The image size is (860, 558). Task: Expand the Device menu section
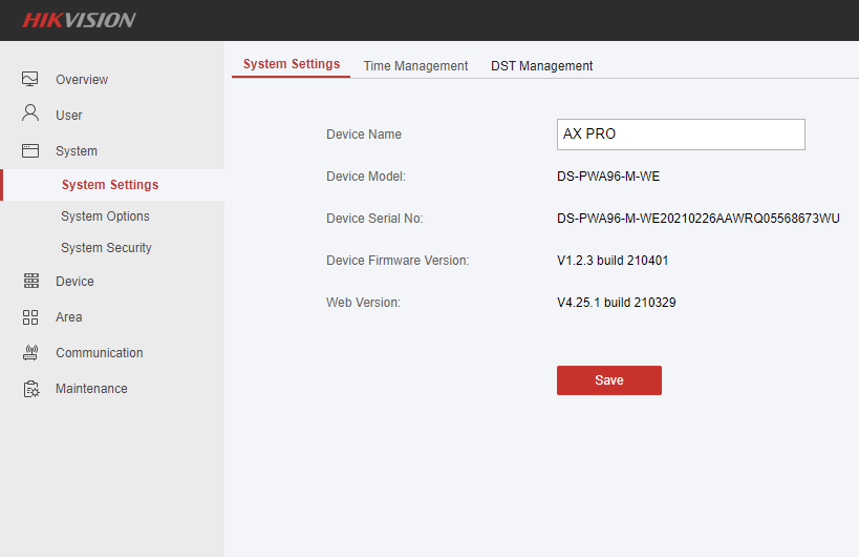pos(75,281)
